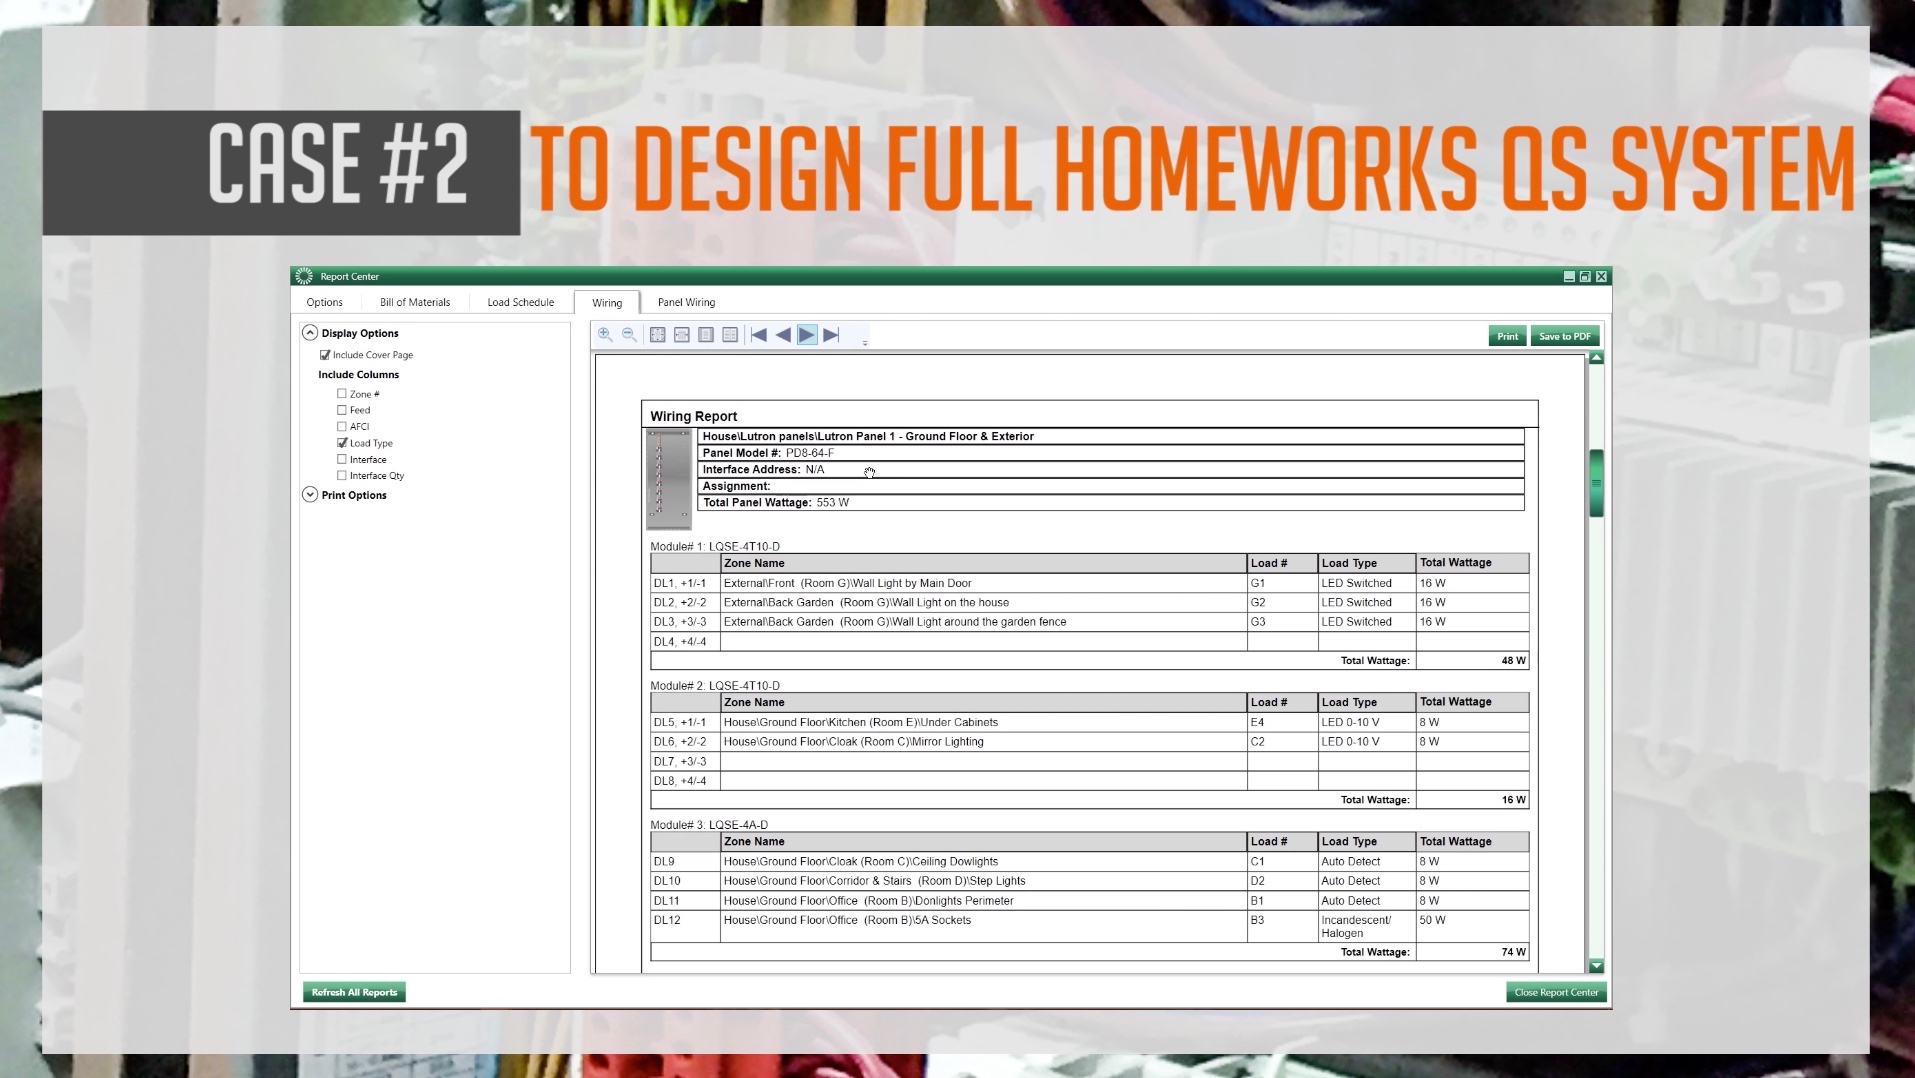Click load number G1 cell
The image size is (1915, 1078).
coord(1283,583)
